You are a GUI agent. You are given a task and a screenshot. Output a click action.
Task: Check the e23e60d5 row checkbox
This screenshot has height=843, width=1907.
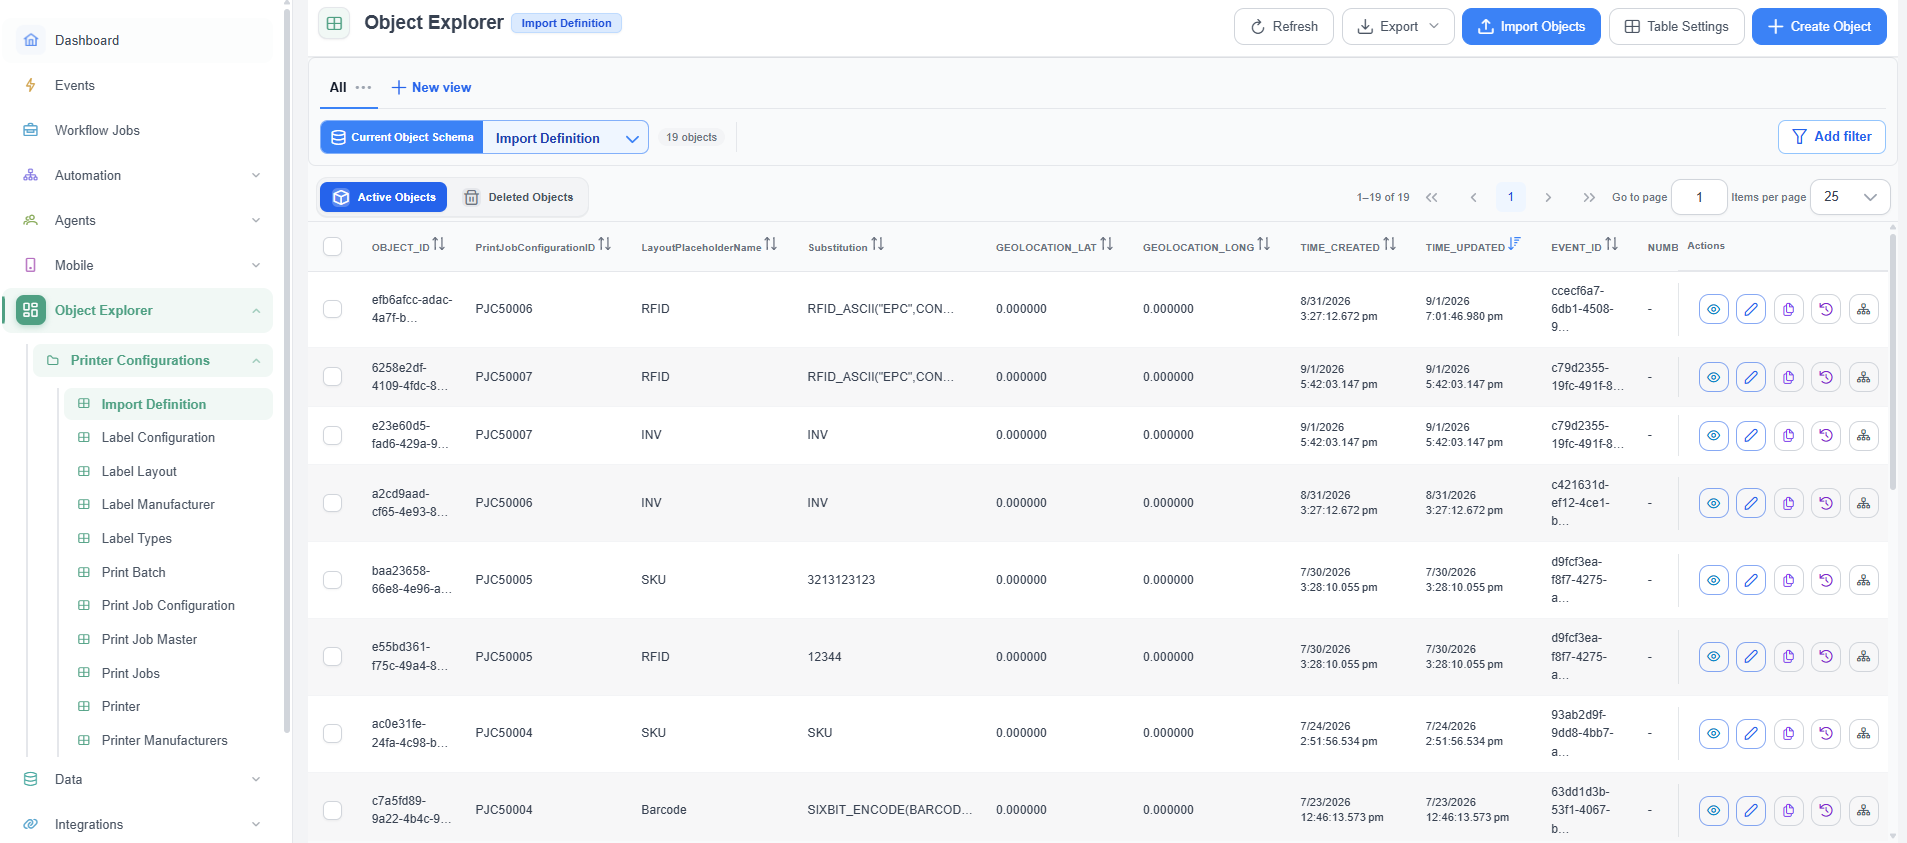(333, 435)
